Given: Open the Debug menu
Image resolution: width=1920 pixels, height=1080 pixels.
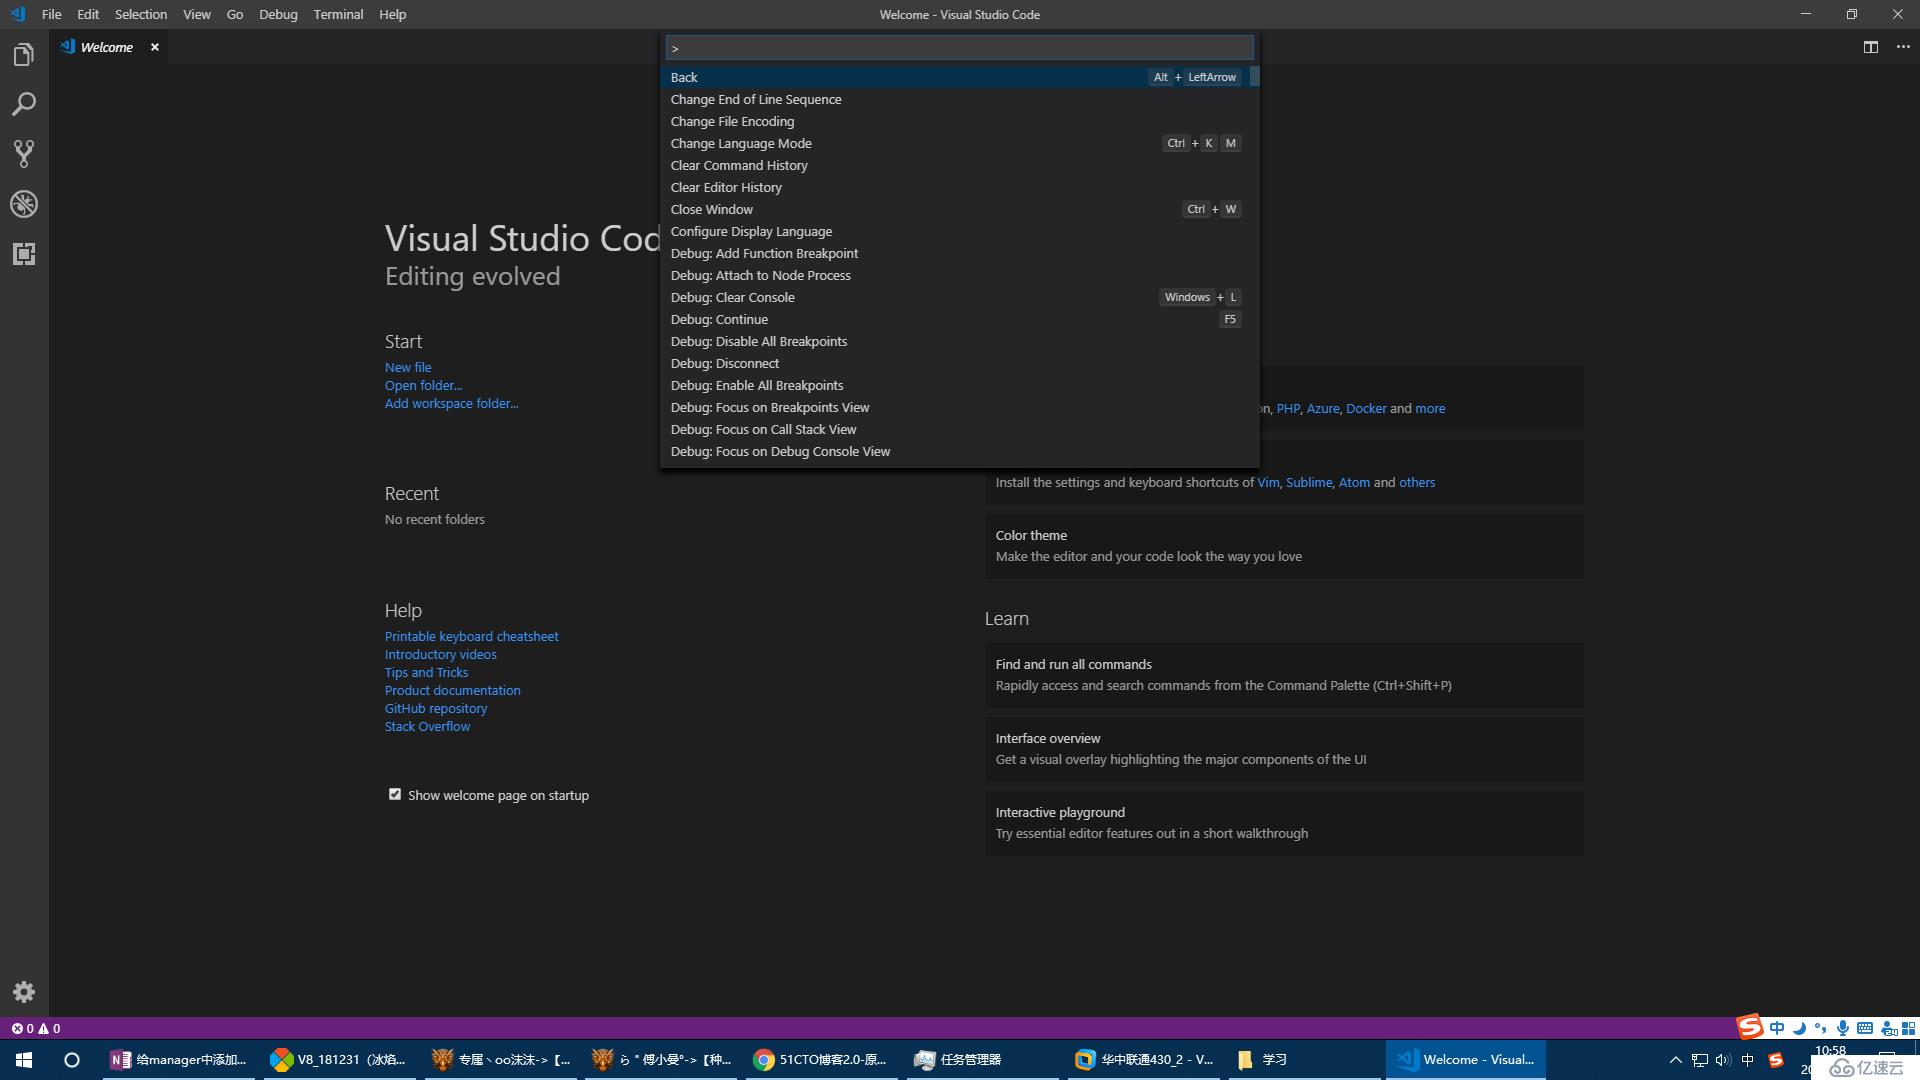Looking at the screenshot, I should [x=278, y=14].
